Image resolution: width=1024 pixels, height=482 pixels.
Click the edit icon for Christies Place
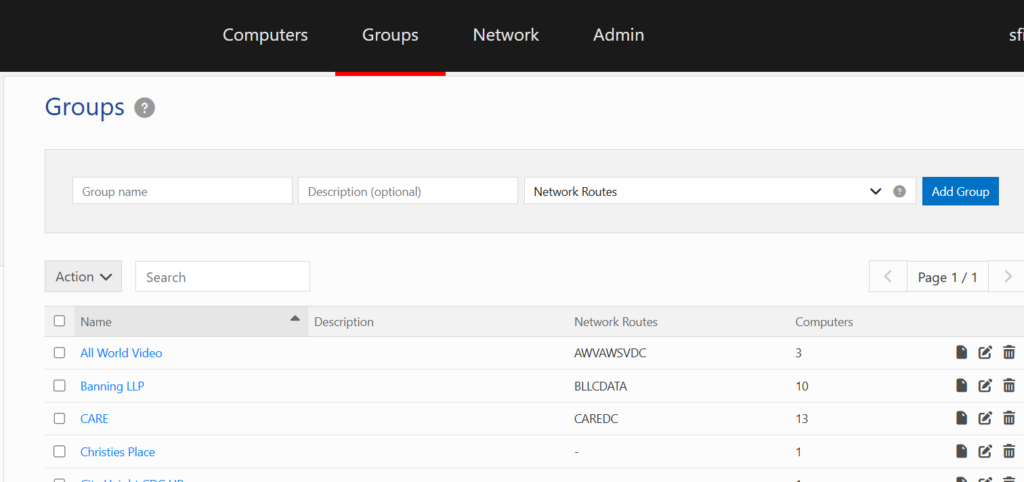point(985,452)
